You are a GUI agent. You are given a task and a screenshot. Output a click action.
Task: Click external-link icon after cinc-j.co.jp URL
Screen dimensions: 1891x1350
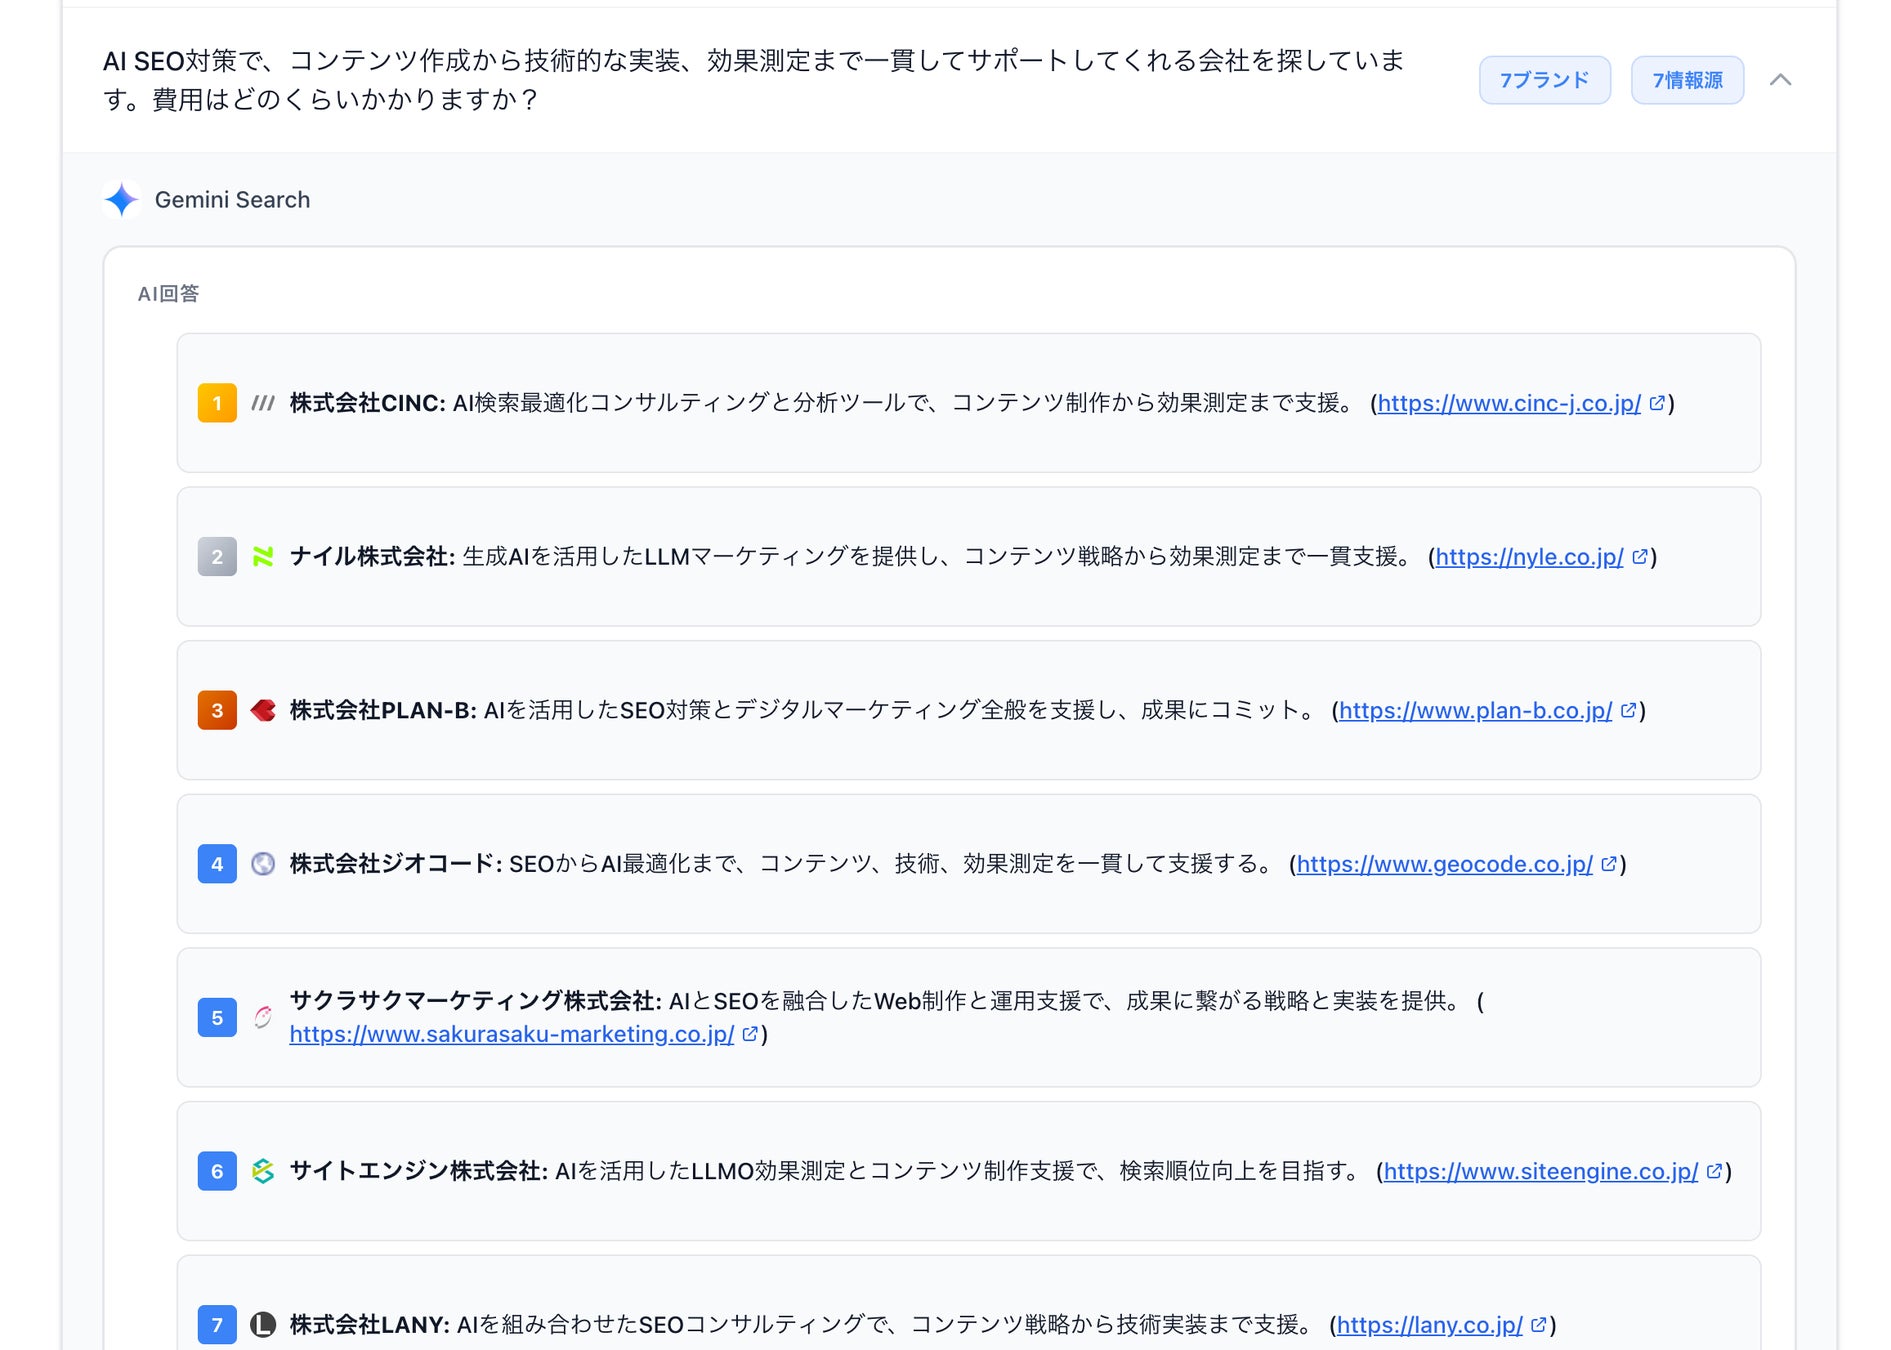(x=1657, y=403)
